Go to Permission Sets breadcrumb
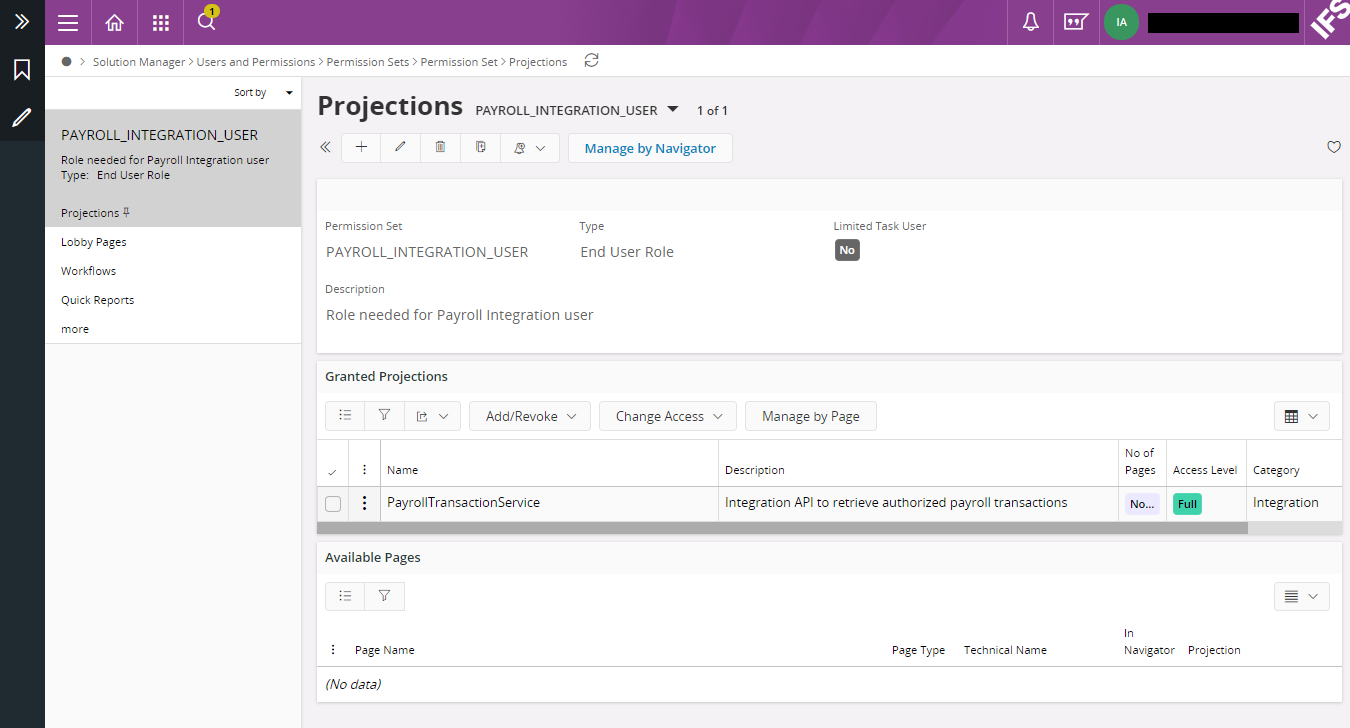The width and height of the screenshot is (1350, 728). point(368,62)
